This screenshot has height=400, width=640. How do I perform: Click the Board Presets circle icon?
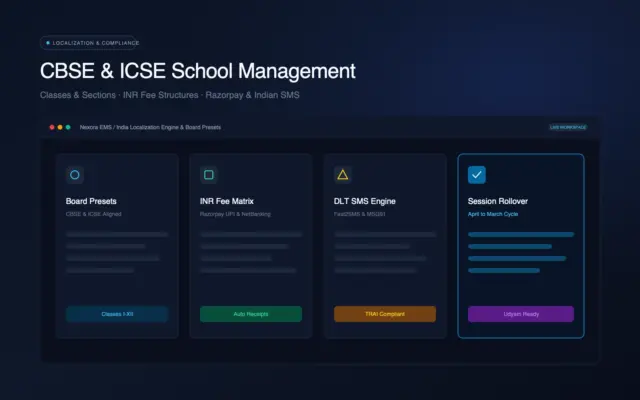point(75,175)
